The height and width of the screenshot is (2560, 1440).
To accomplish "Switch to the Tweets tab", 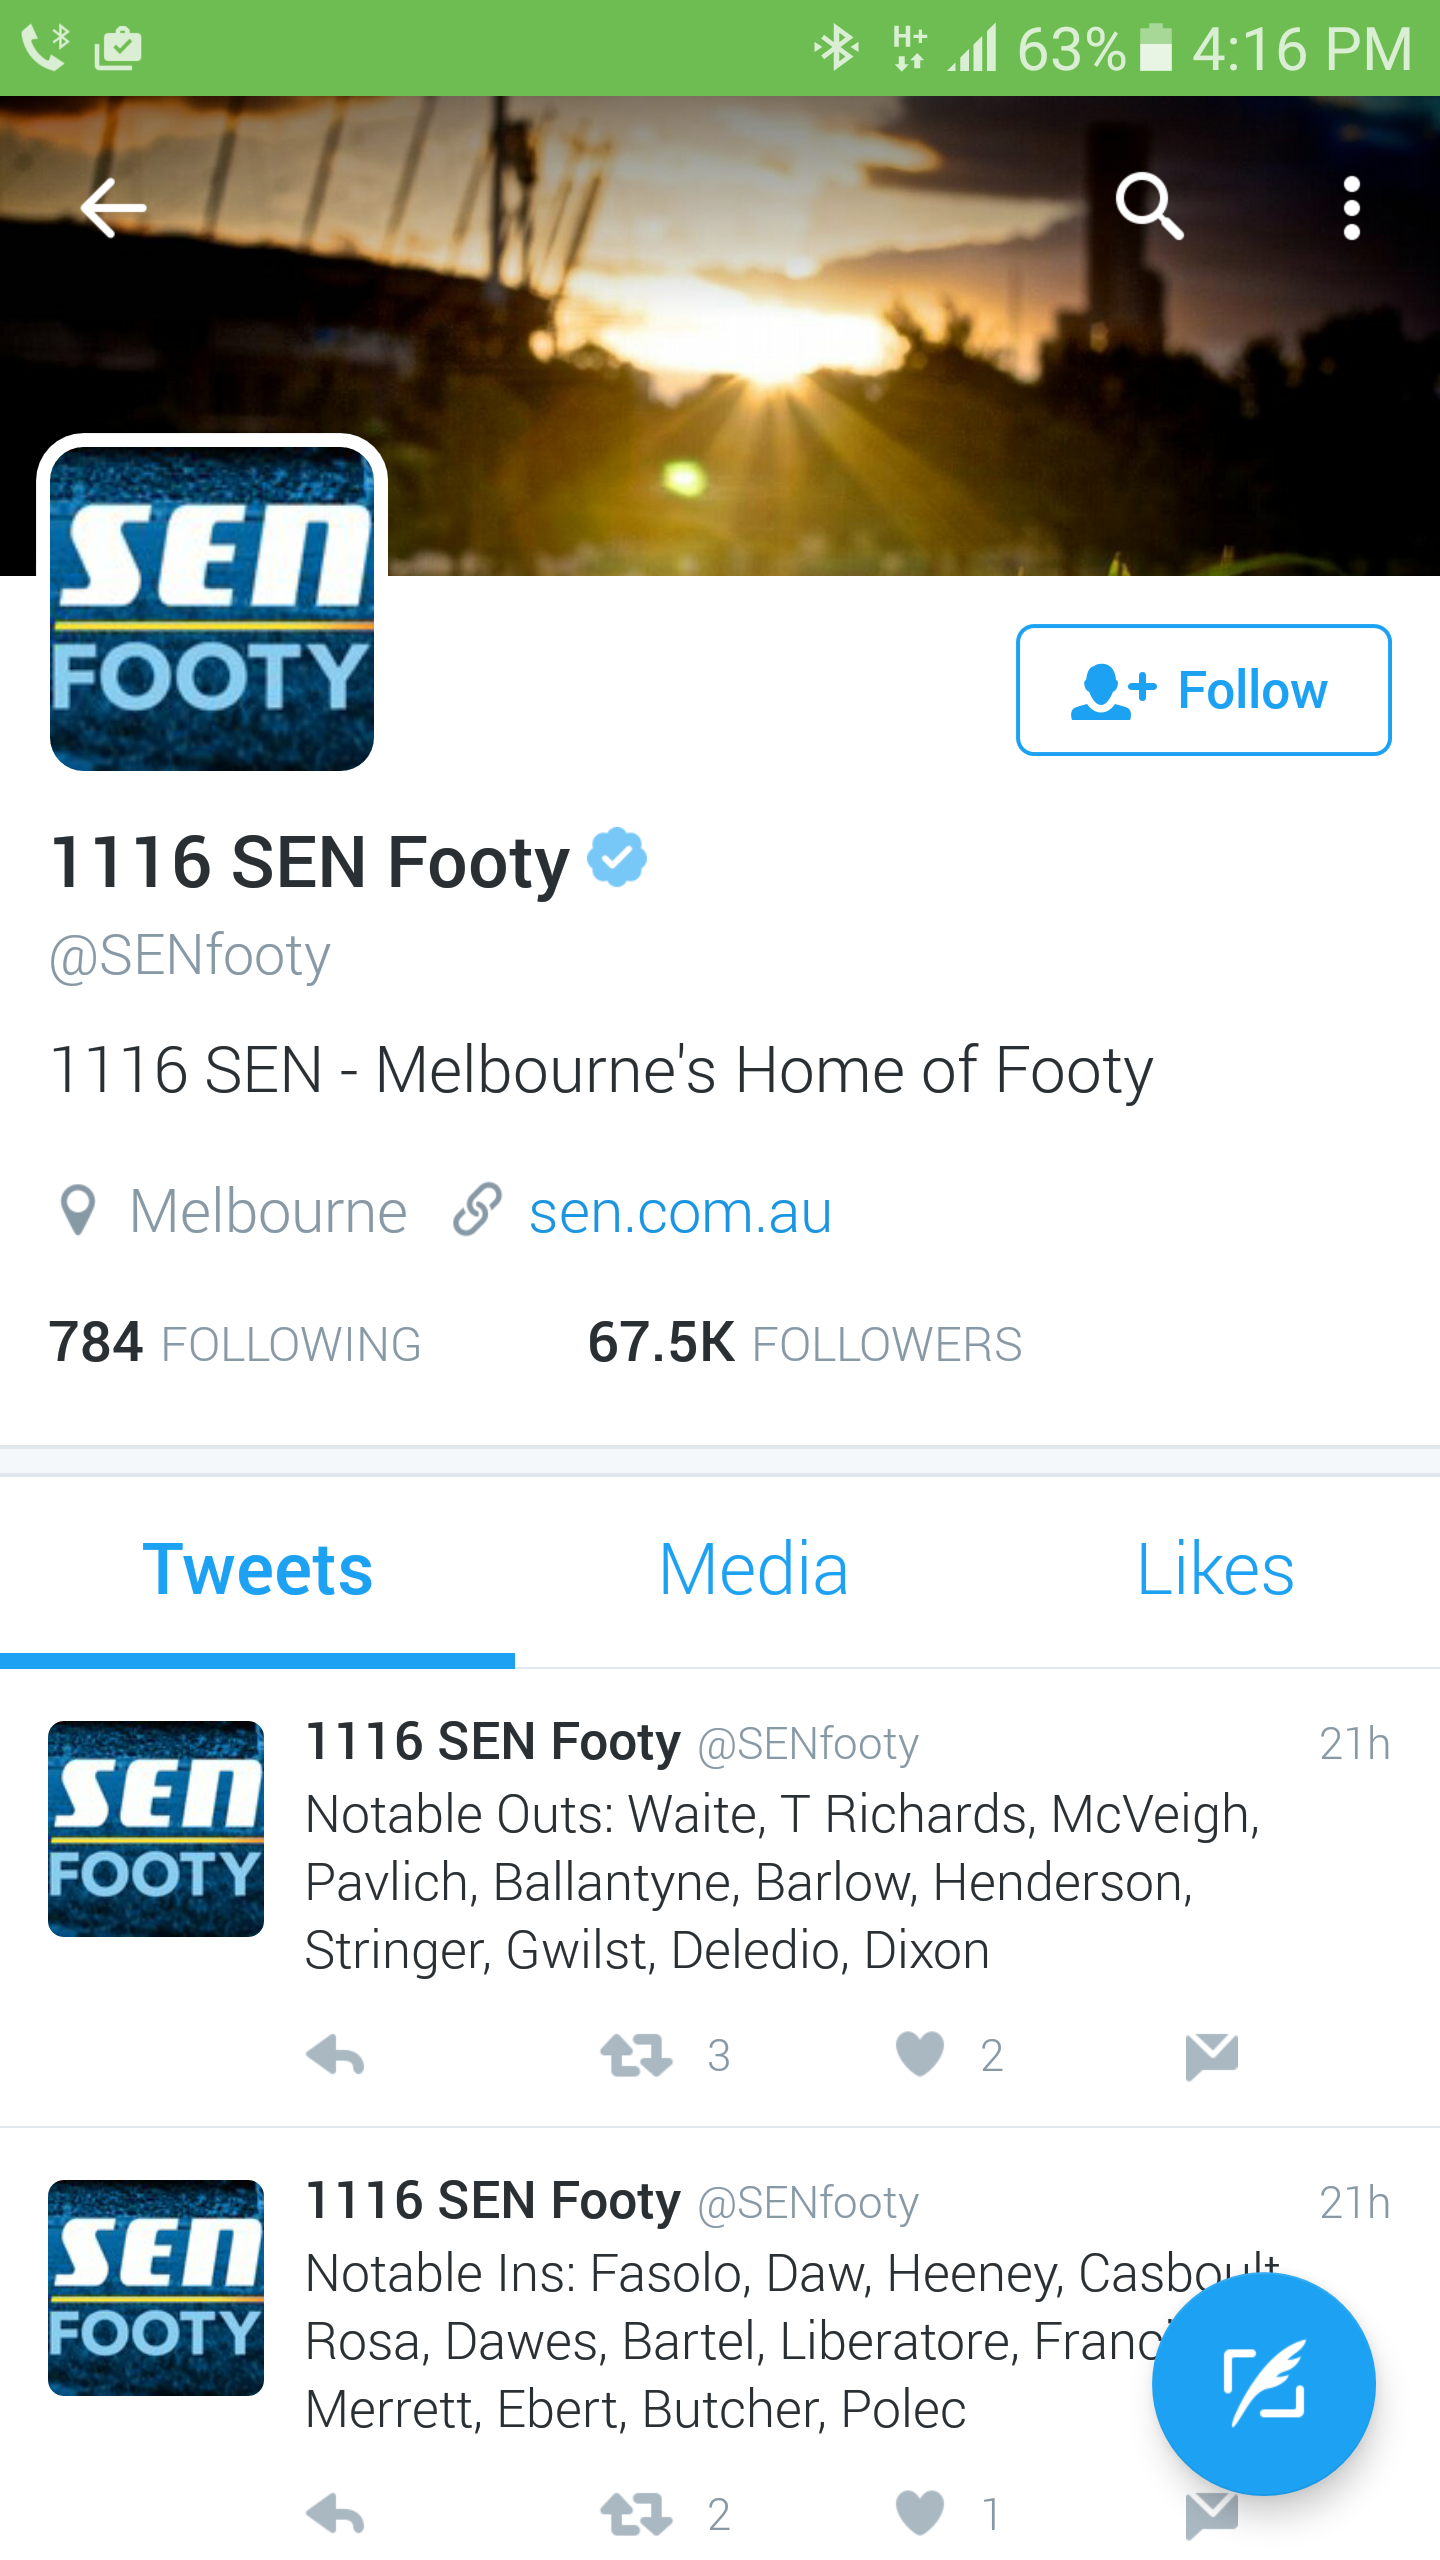I will click(x=258, y=1570).
